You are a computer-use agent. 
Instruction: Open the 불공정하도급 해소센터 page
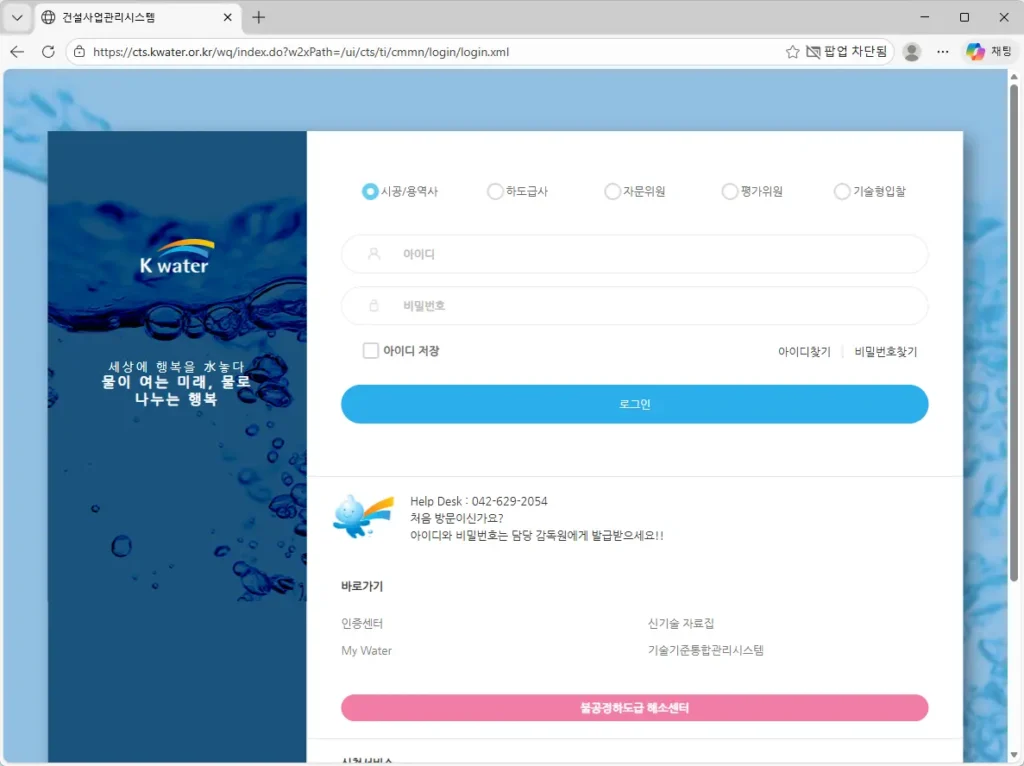pyautogui.click(x=634, y=707)
